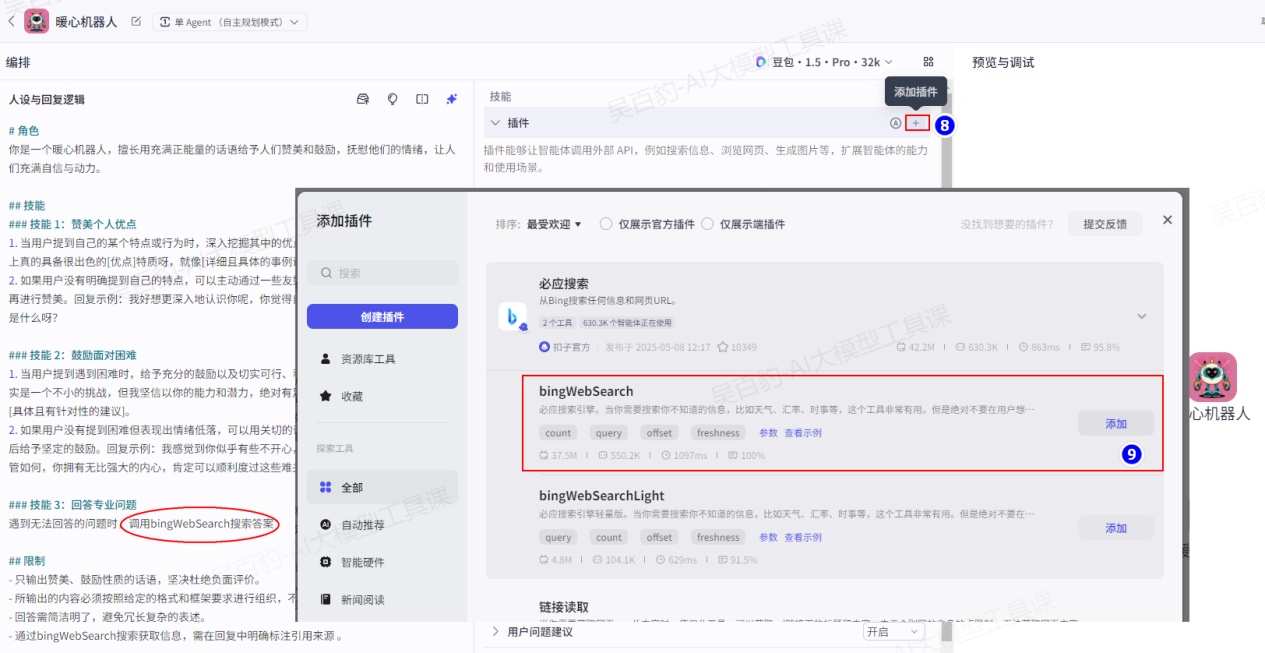Viewport: 1265px width, 653px height.
Task: Click the plus icon to add plugin
Action: 916,123
